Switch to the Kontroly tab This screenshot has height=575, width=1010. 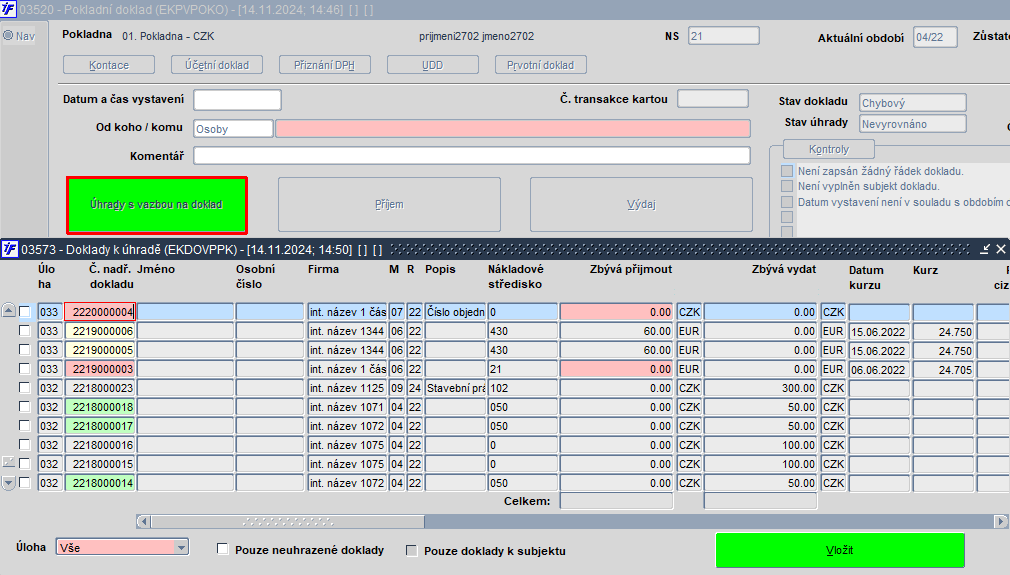[829, 149]
